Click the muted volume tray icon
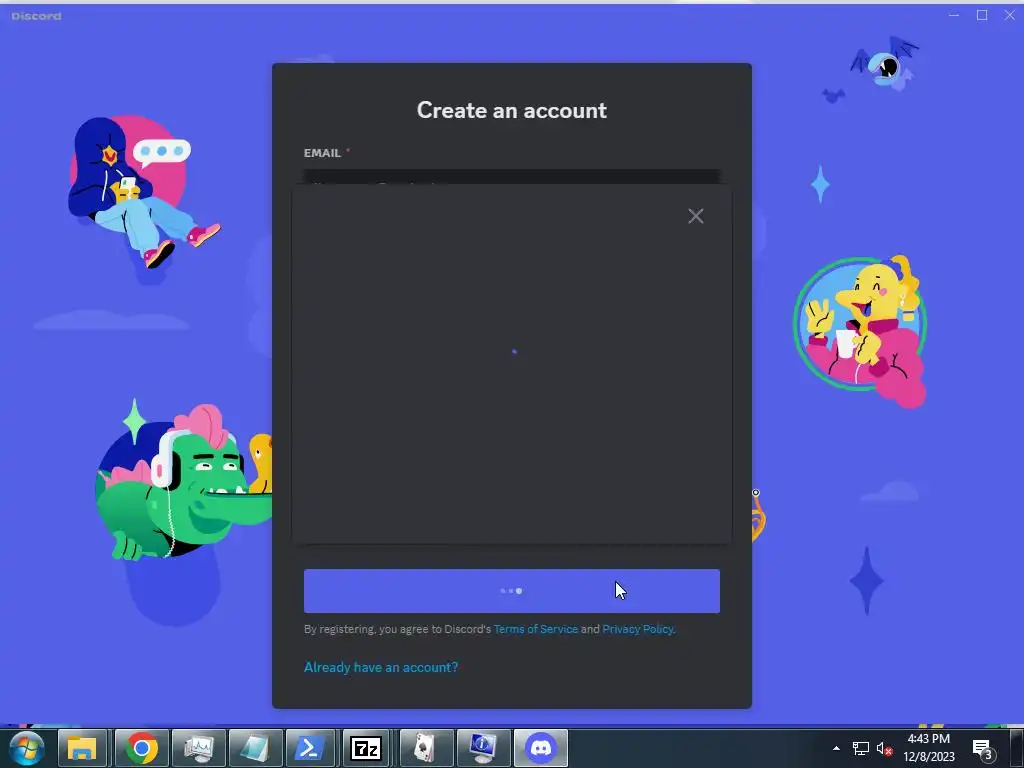The height and width of the screenshot is (768, 1024). pos(884,749)
